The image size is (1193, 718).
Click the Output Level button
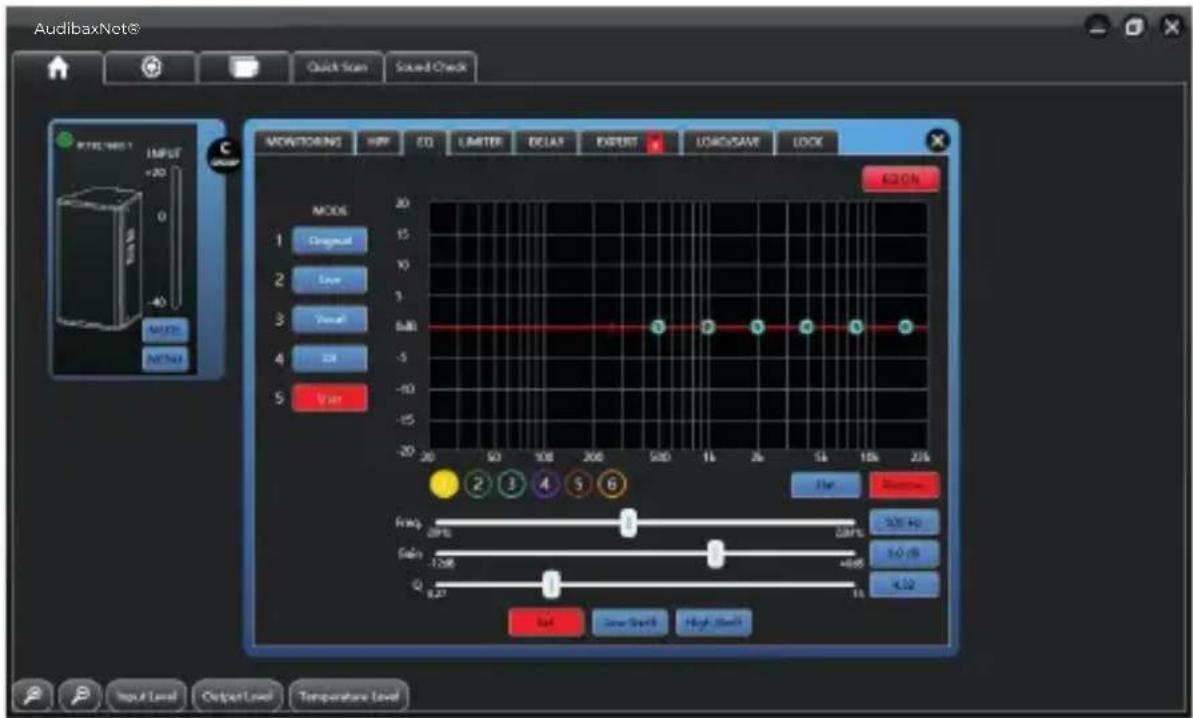point(237,696)
